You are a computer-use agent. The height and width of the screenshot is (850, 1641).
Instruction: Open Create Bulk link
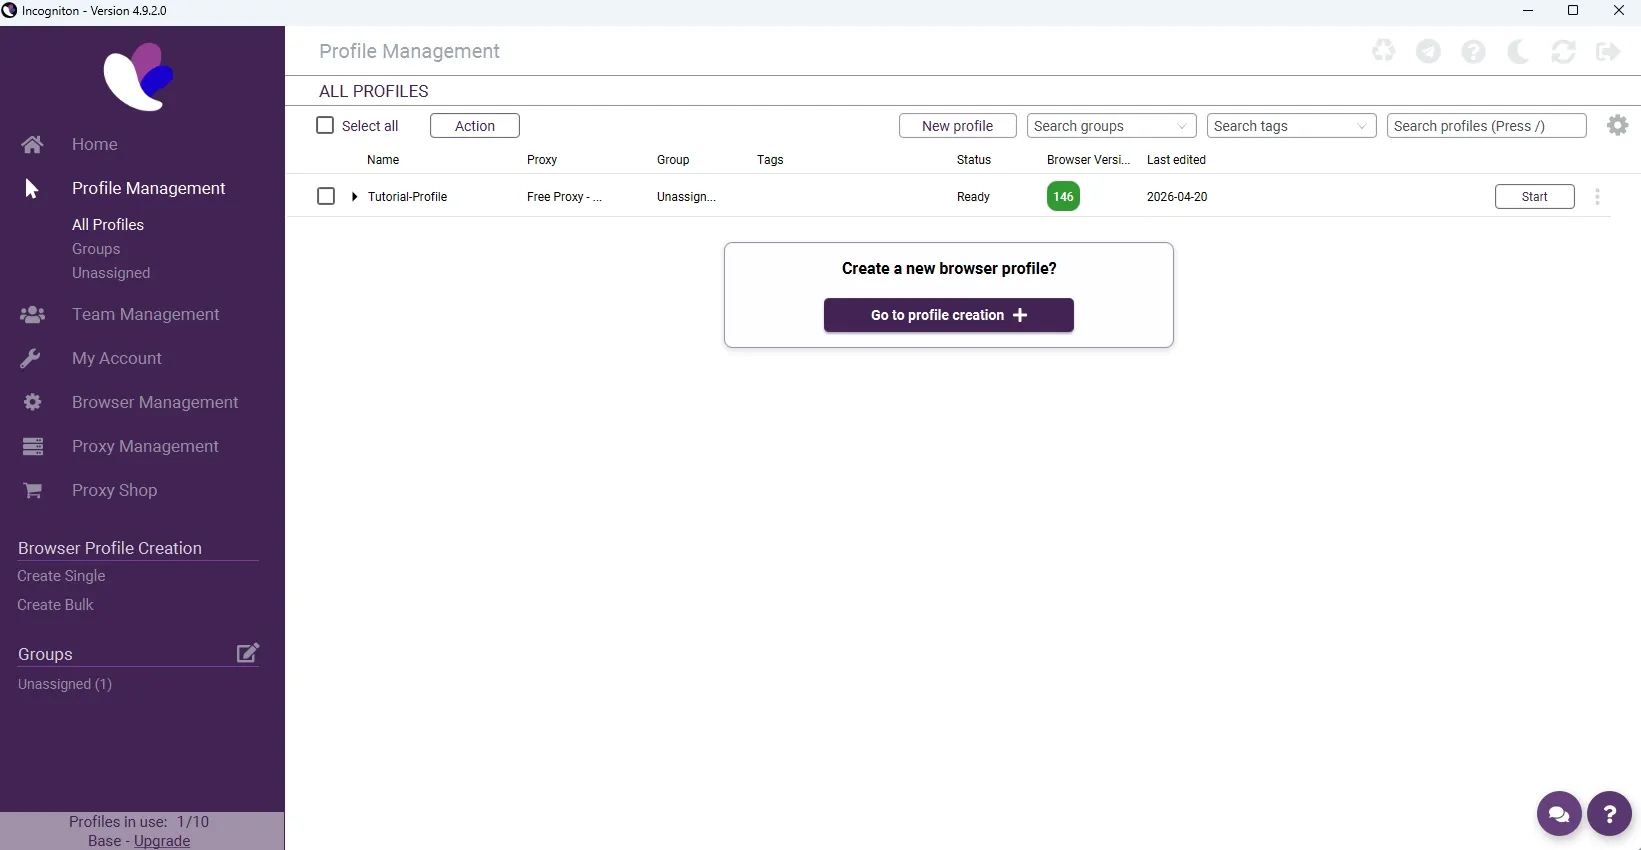[55, 605]
